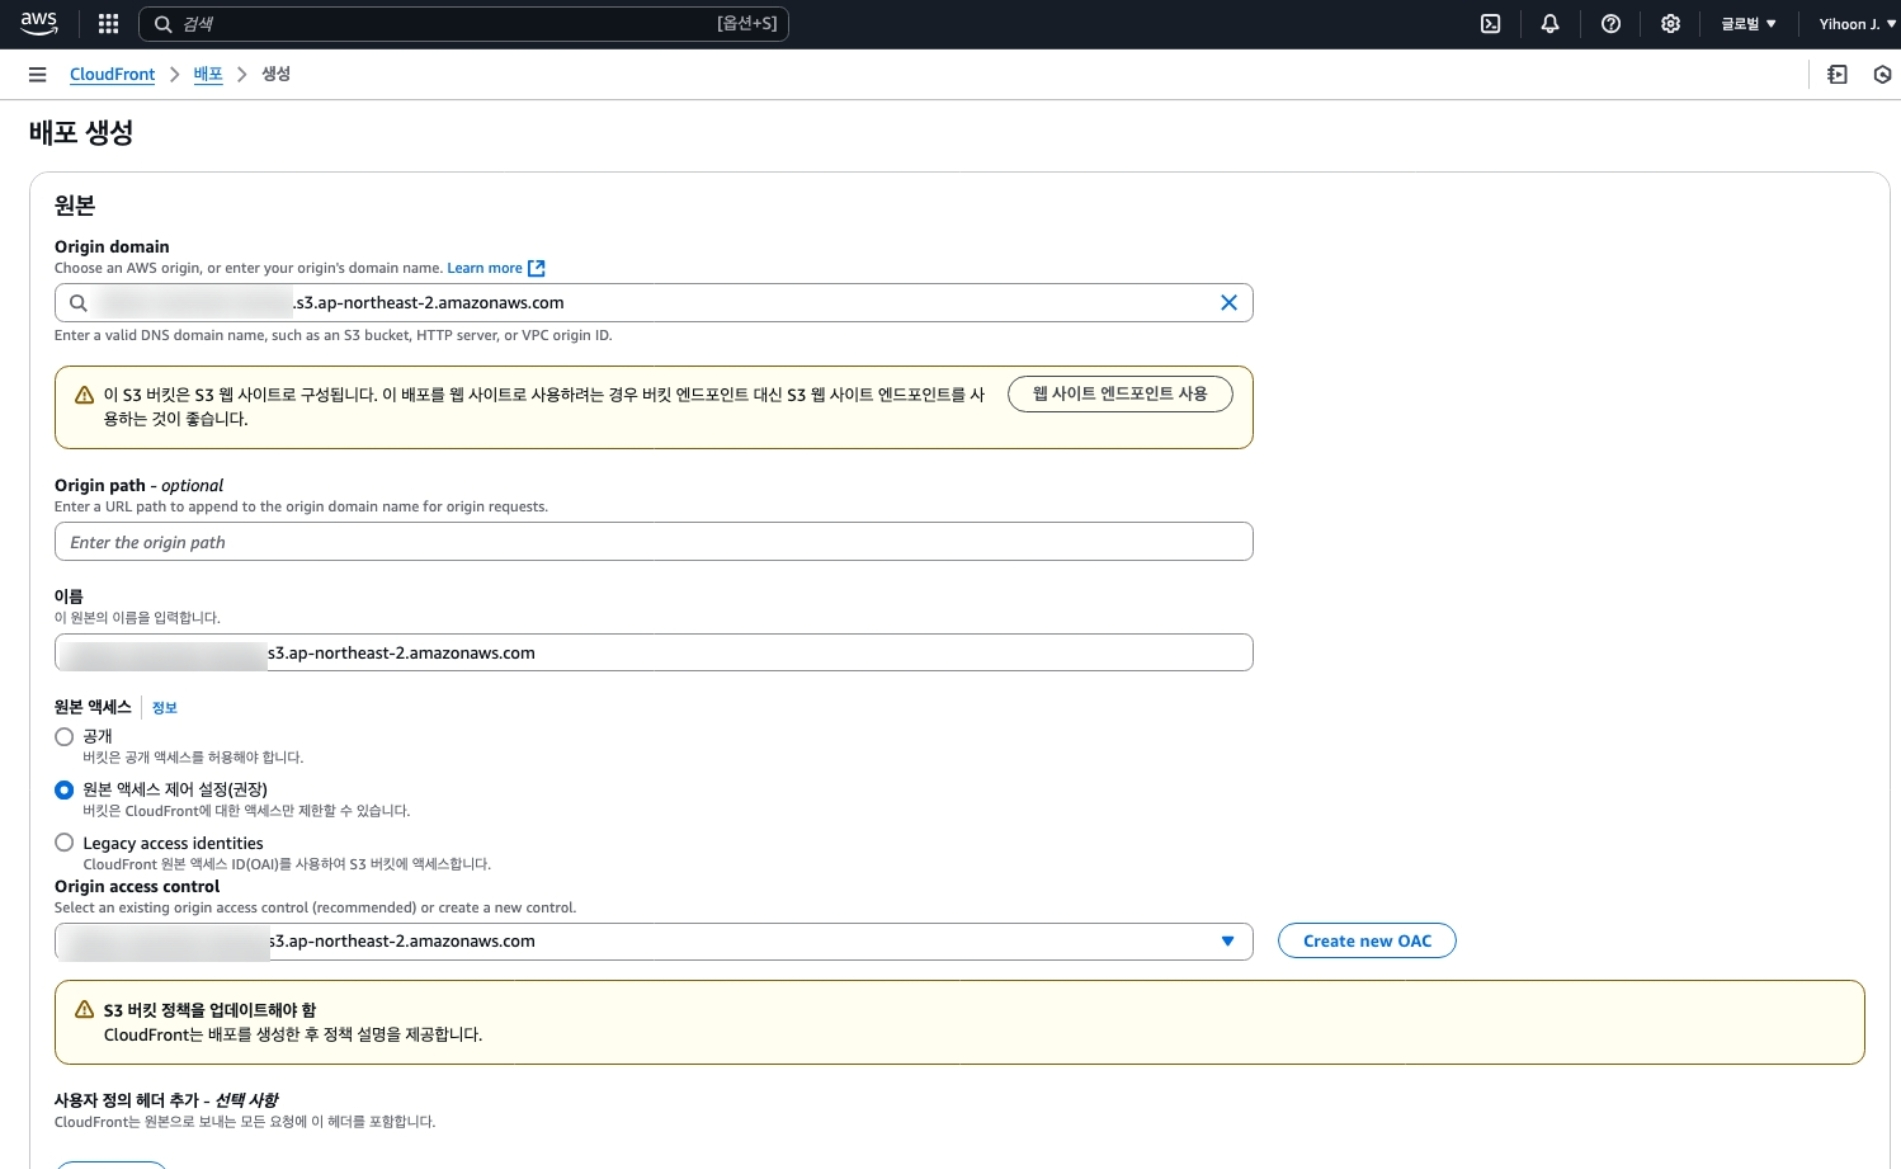Click the 원본 section heading

75,205
